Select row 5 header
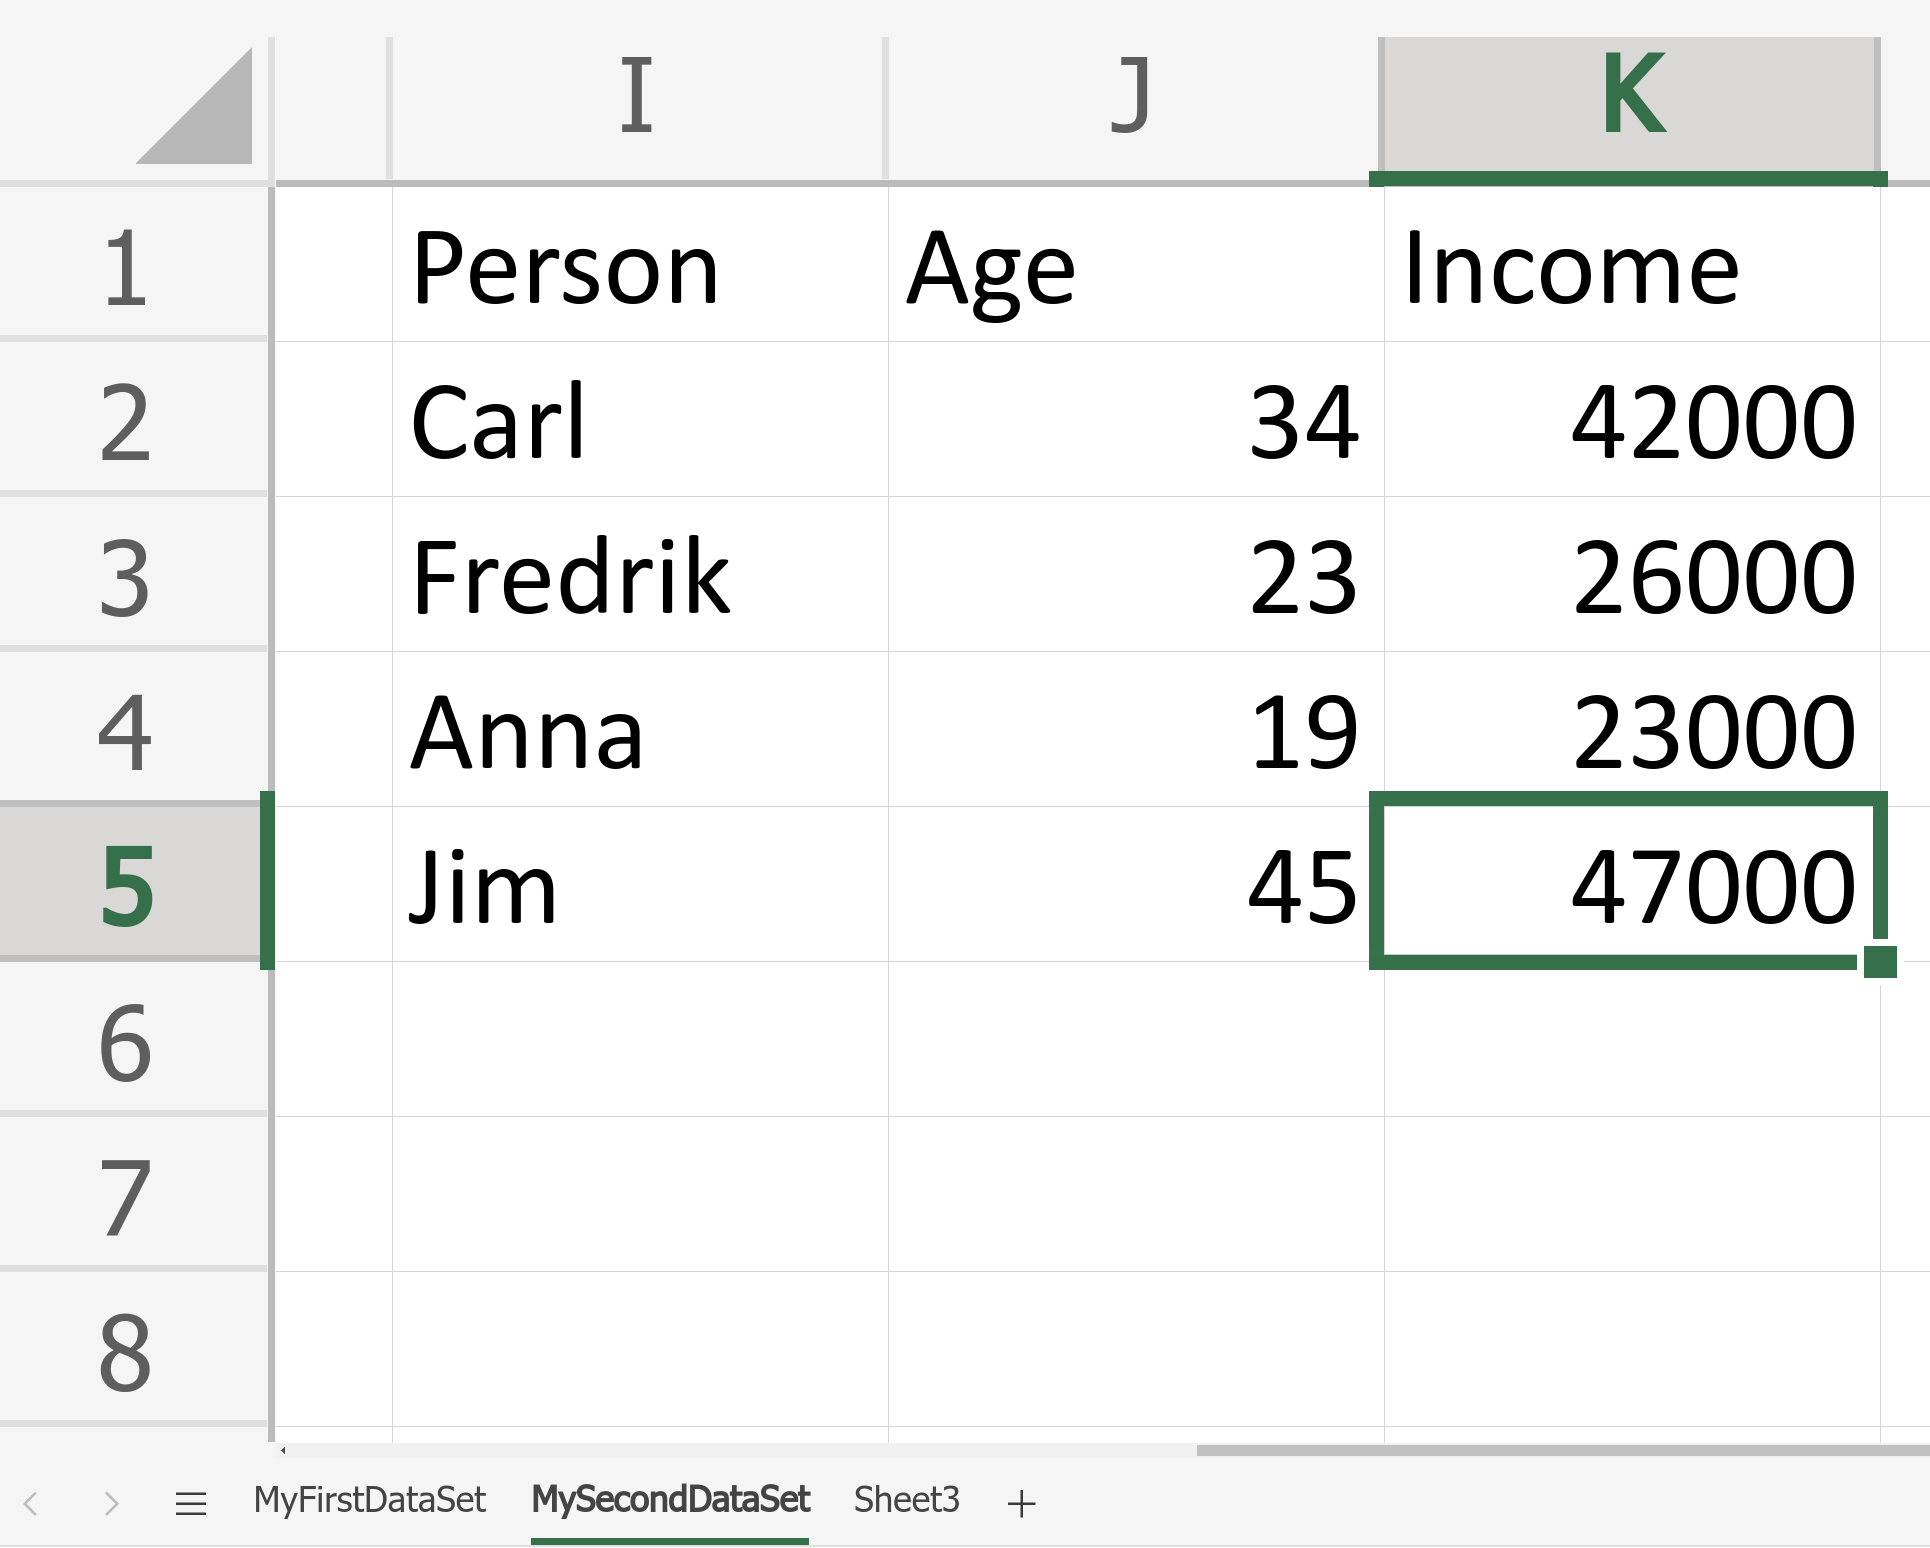Viewport: 1930px width, 1548px height. click(128, 885)
